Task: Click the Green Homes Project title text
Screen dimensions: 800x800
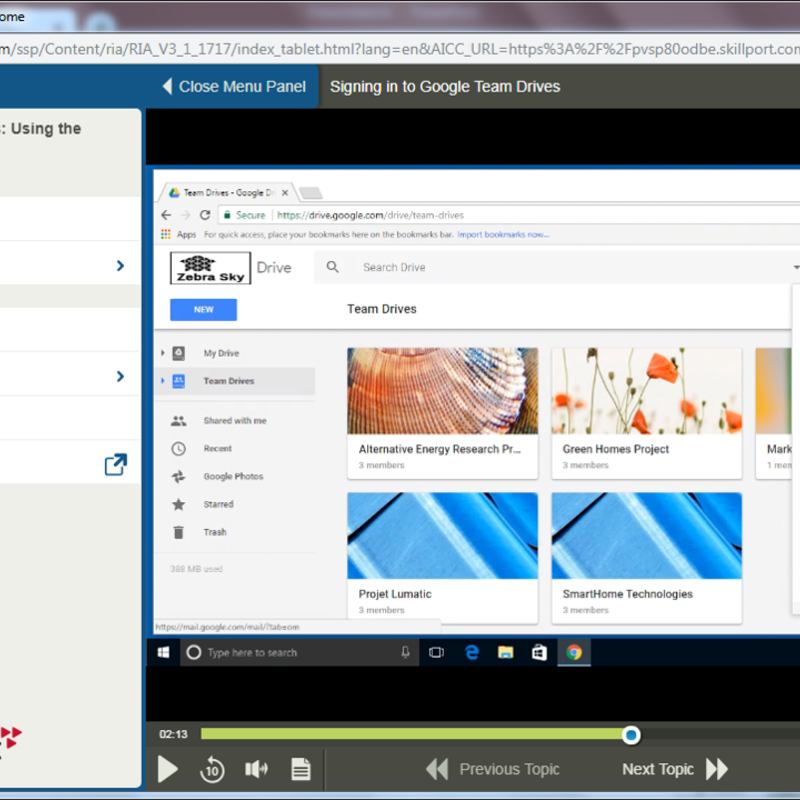Action: pyautogui.click(x=615, y=449)
